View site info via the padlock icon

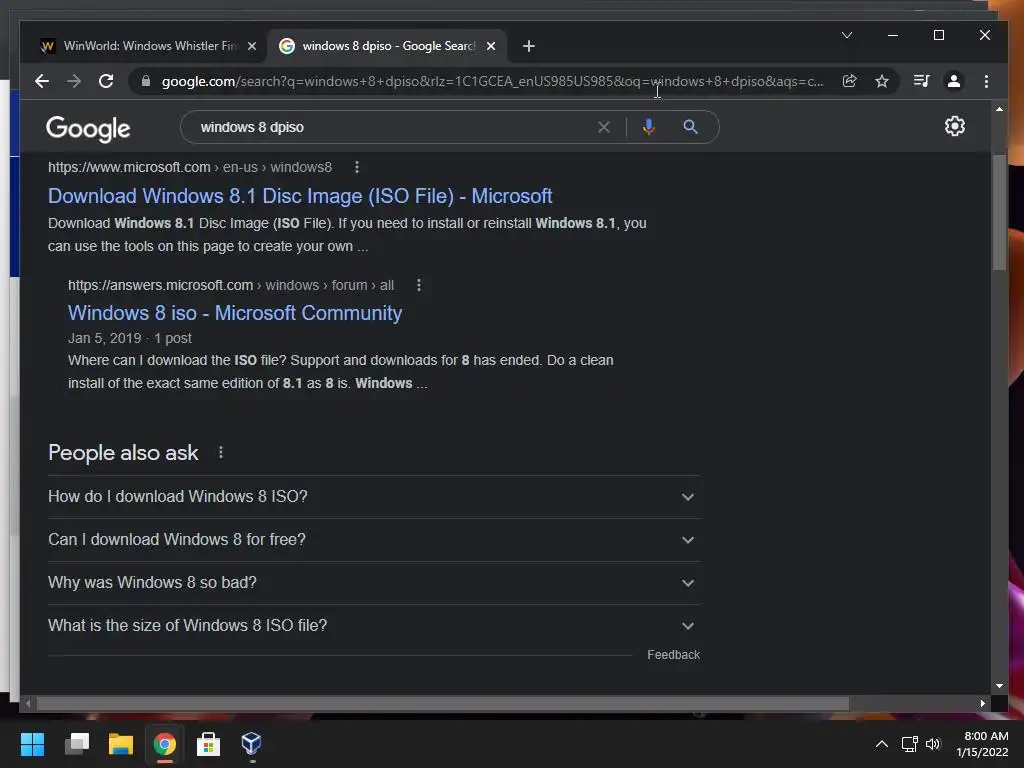click(x=146, y=81)
